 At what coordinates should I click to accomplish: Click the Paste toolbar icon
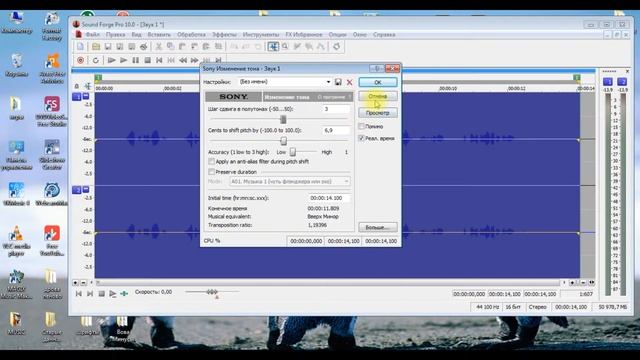(x=182, y=47)
